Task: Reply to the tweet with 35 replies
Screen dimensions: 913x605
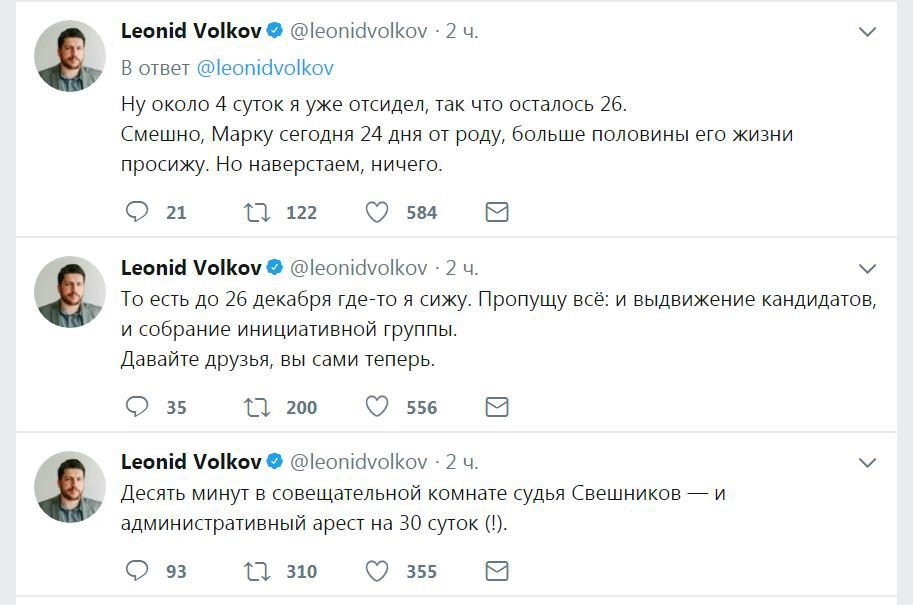Action: pyautogui.click(x=138, y=407)
